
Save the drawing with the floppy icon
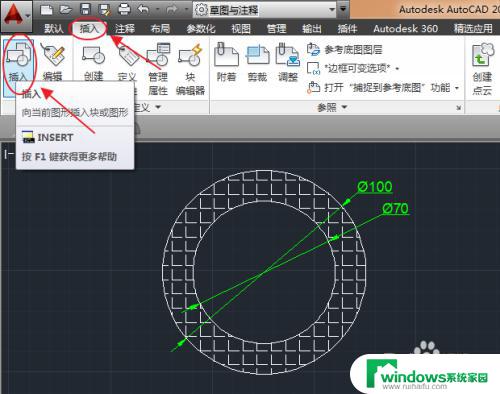86,10
